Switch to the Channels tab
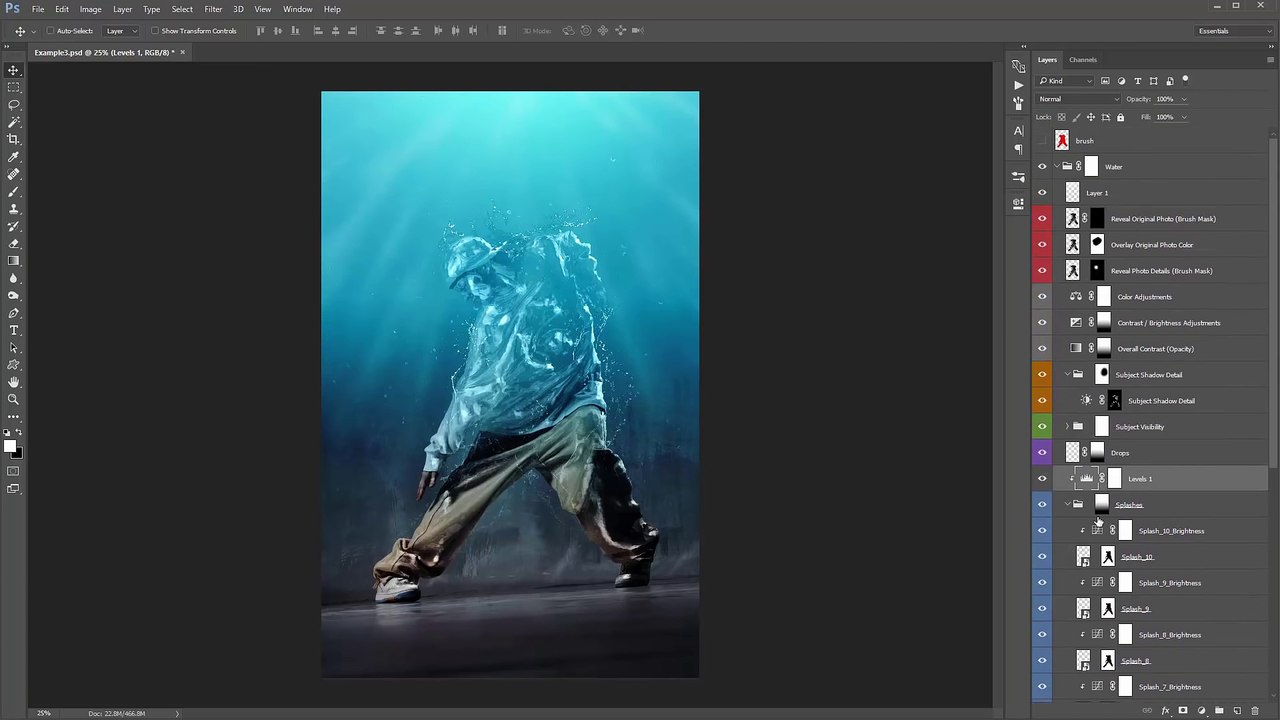This screenshot has width=1280, height=720. coord(1083,60)
